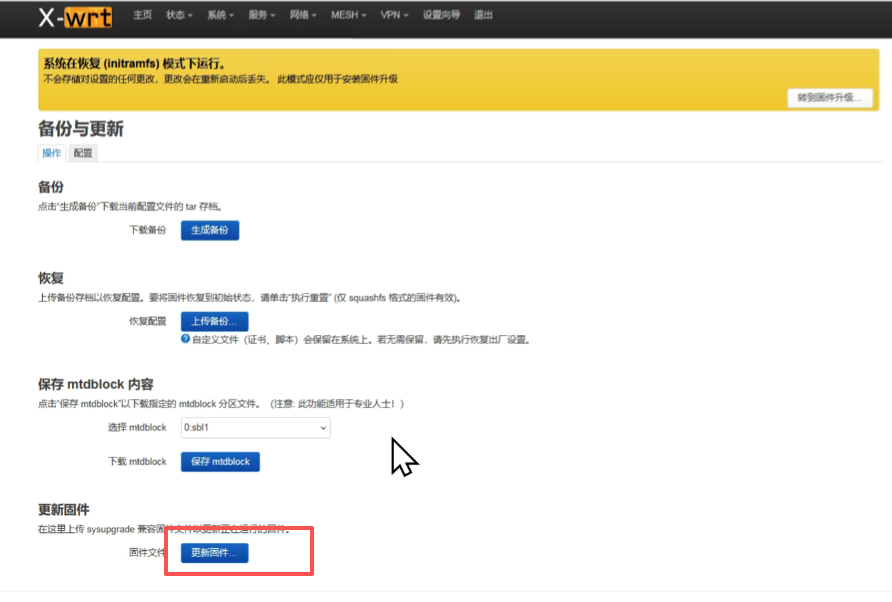Click the 上传备份 button
This screenshot has width=892, height=602.
212,321
